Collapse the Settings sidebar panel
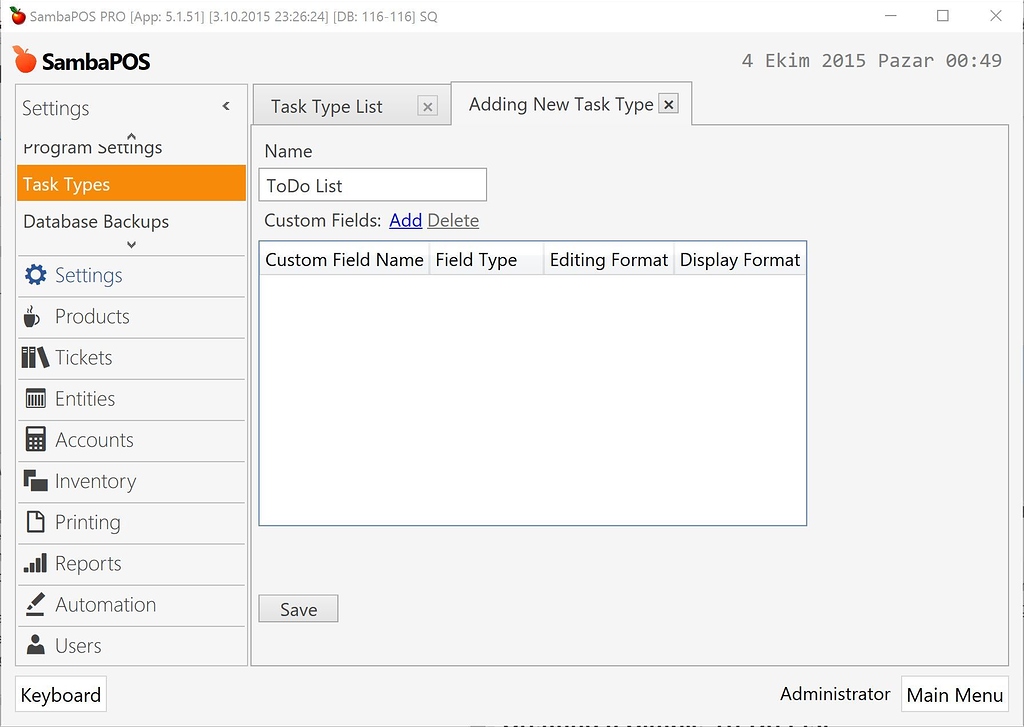The image size is (1024, 727). coord(226,106)
